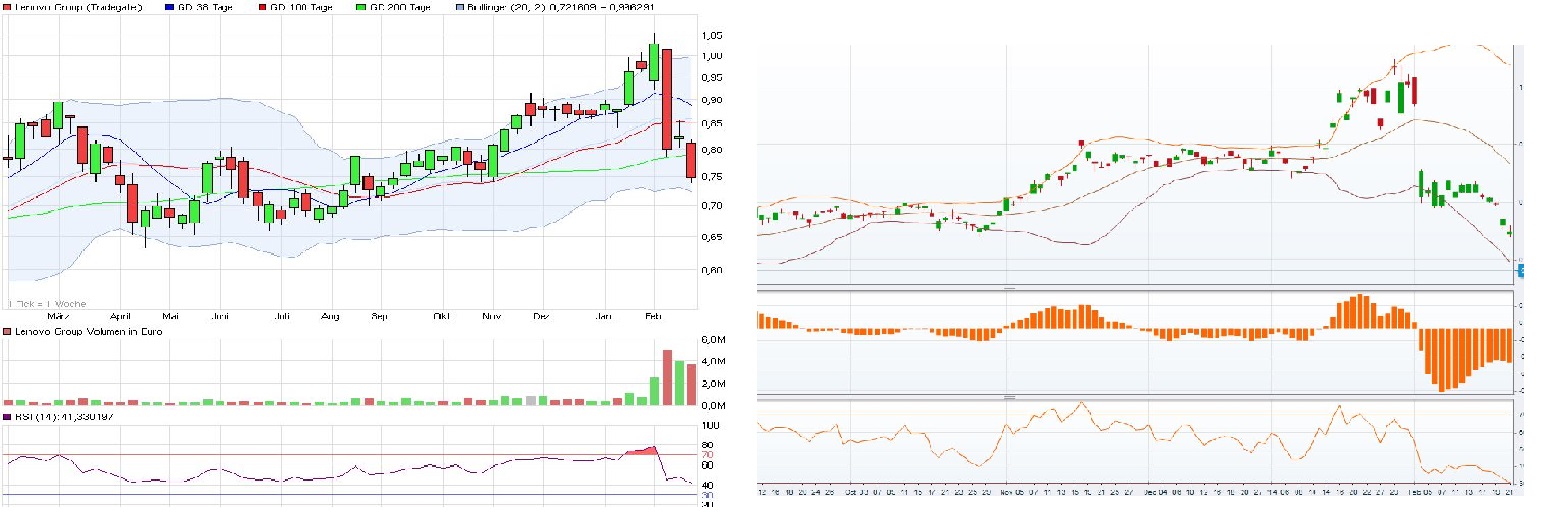Click the red overbought RSI area above 70
Viewport: 1547px width, 524px height.
640,451
